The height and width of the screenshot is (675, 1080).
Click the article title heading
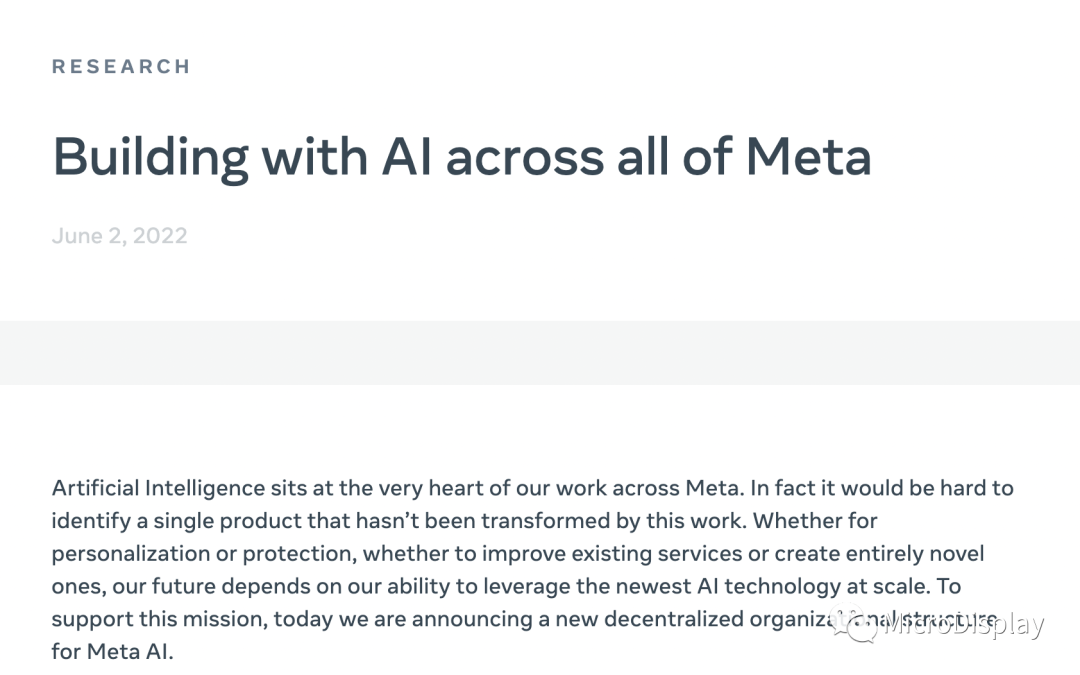461,157
